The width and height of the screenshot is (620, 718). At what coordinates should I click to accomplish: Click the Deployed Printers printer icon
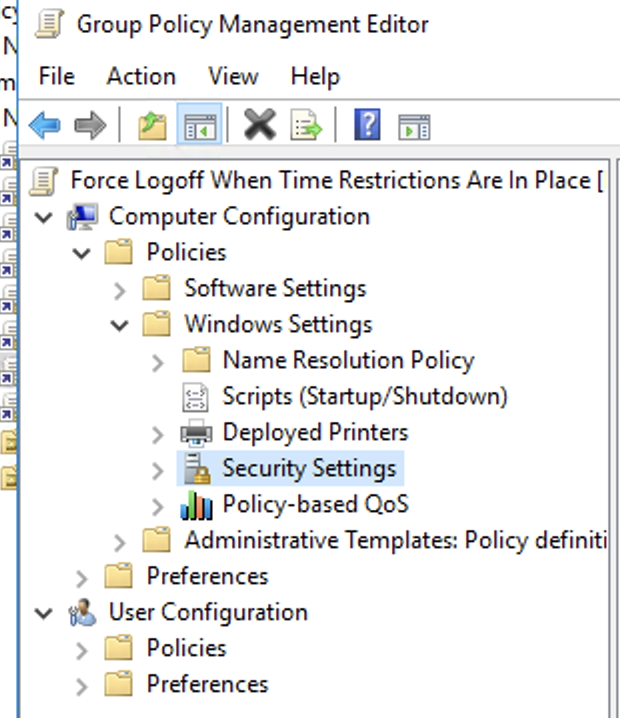(196, 433)
